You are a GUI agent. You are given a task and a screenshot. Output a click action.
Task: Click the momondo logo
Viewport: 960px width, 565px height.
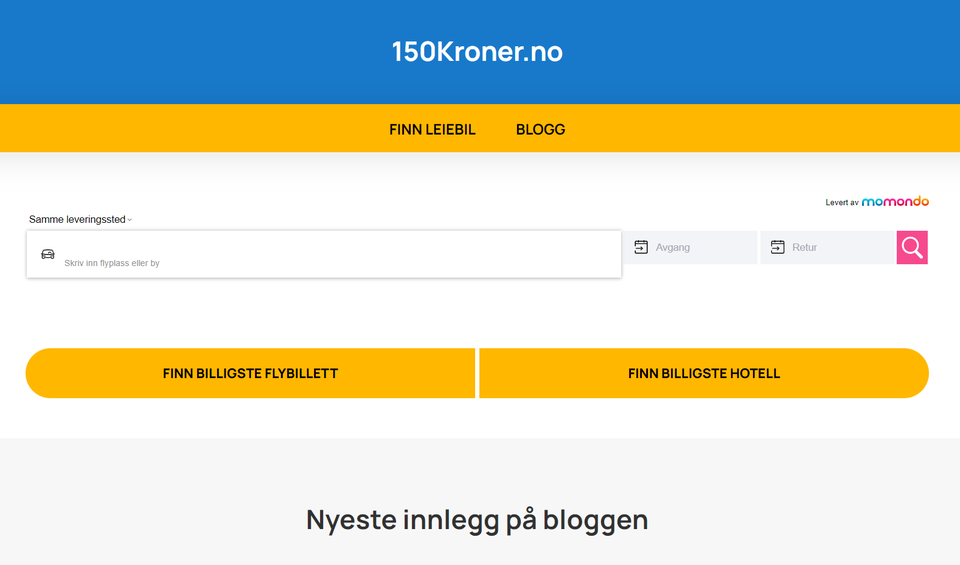(x=895, y=201)
